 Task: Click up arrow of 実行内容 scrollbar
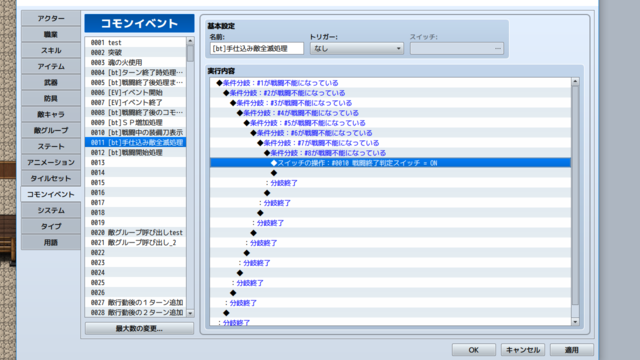pyautogui.click(x=575, y=82)
